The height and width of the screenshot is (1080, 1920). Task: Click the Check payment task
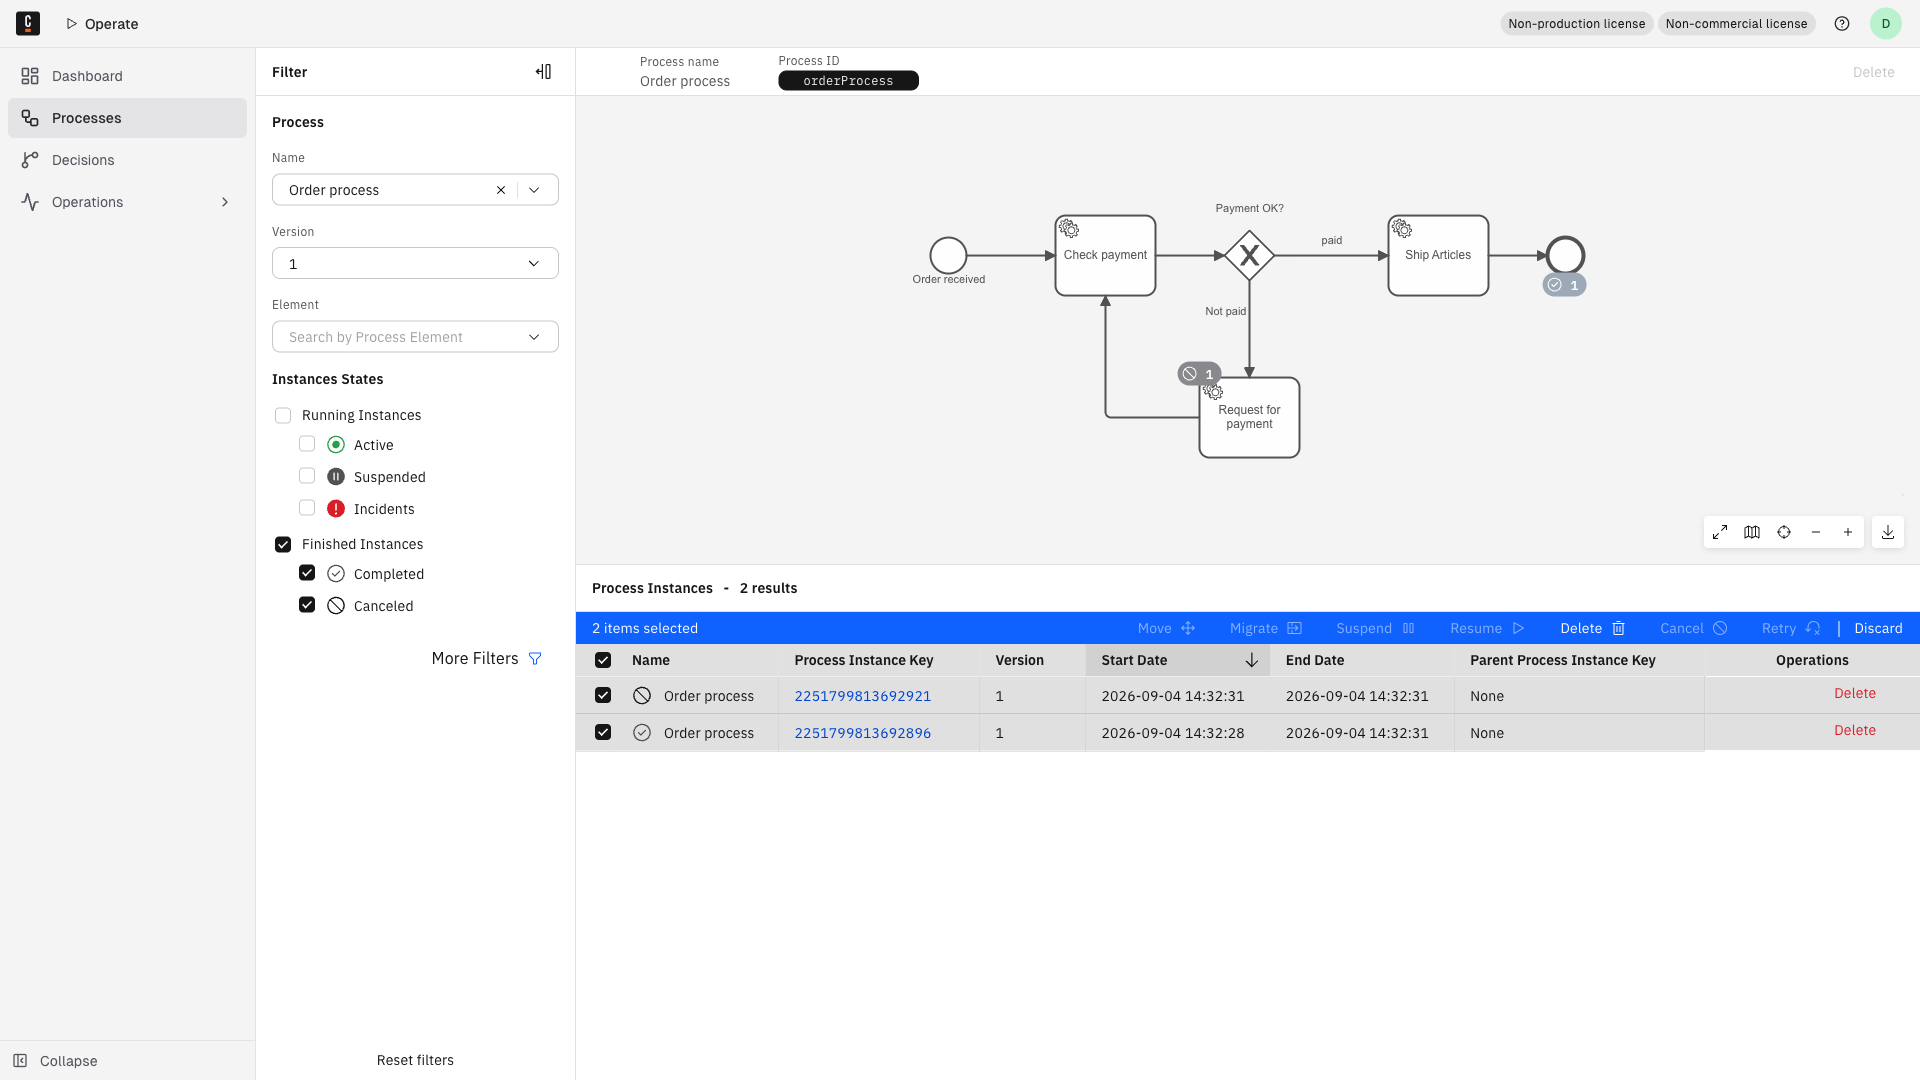(x=1105, y=256)
